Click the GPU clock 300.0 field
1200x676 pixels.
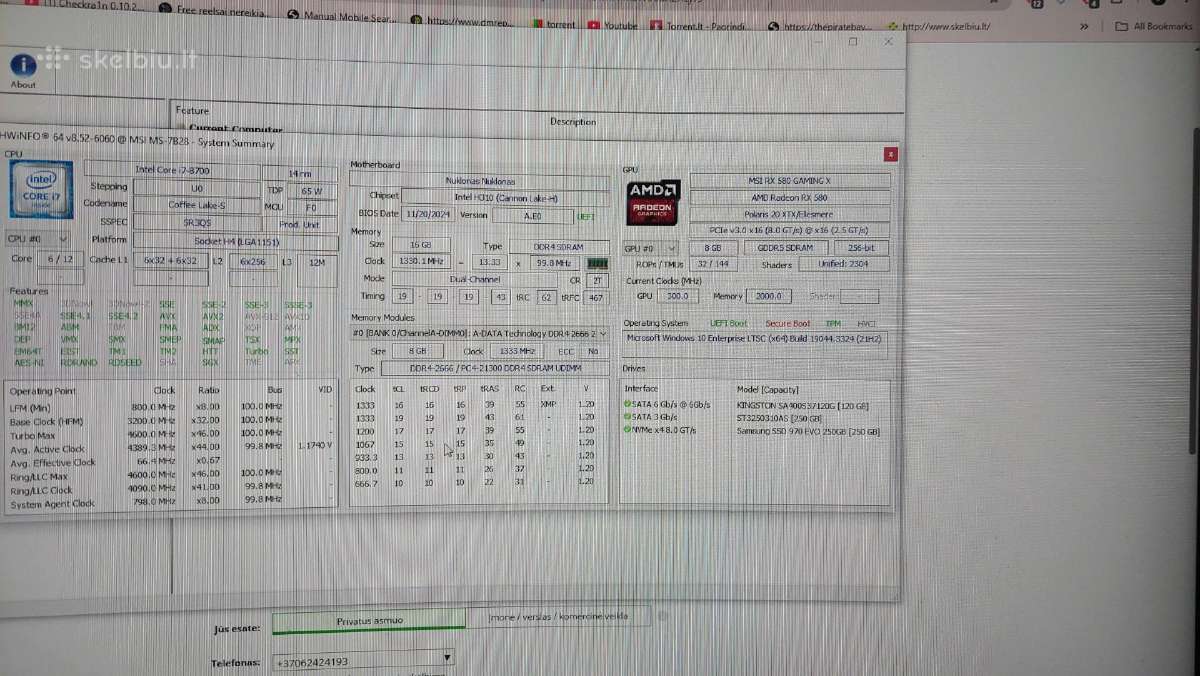(x=679, y=296)
